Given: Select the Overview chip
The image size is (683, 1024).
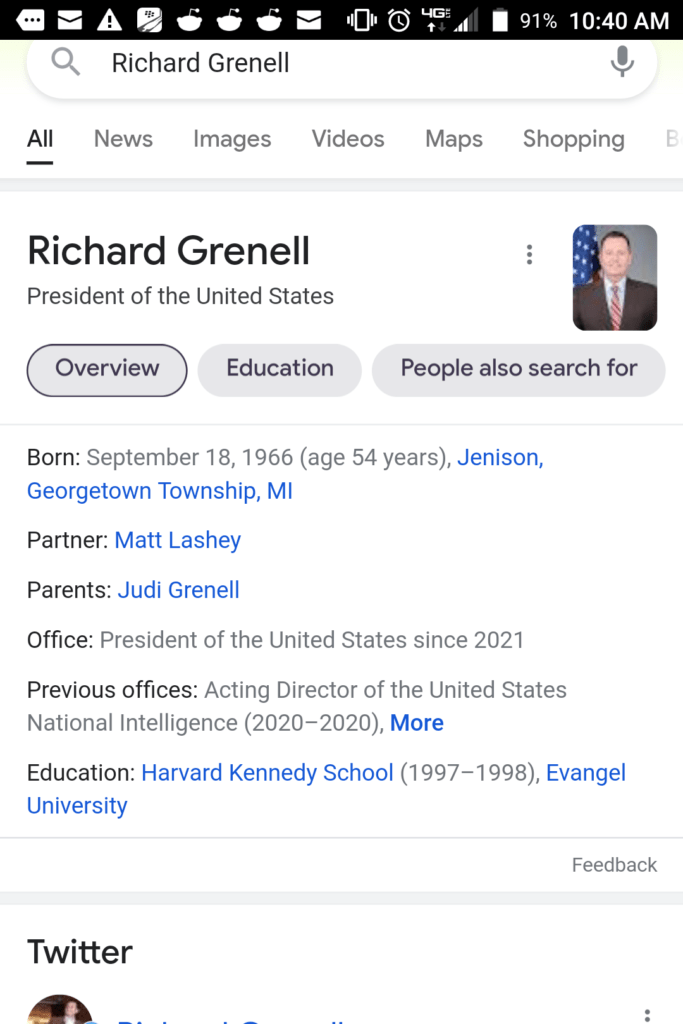Looking at the screenshot, I should pos(107,369).
